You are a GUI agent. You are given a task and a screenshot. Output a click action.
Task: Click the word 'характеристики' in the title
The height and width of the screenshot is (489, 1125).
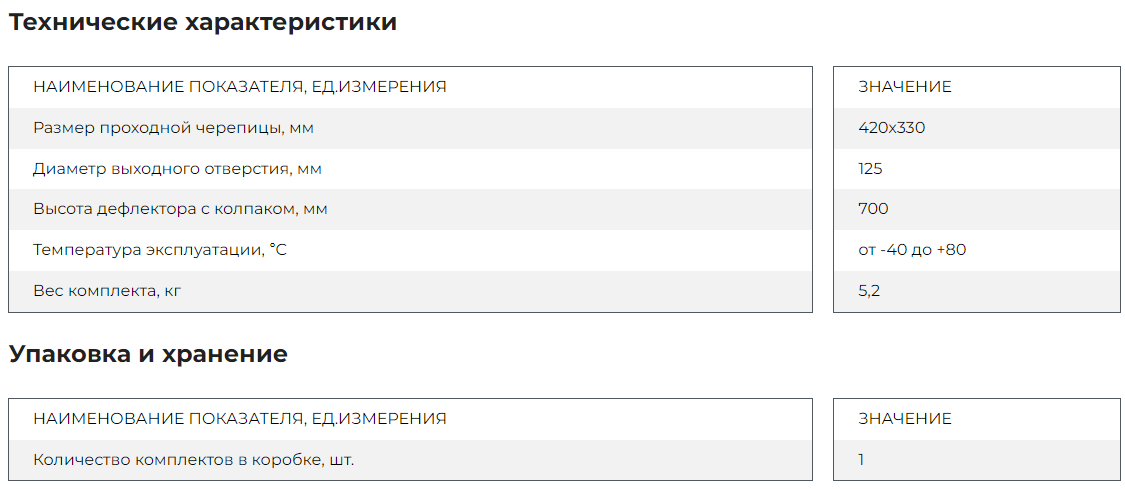291,22
